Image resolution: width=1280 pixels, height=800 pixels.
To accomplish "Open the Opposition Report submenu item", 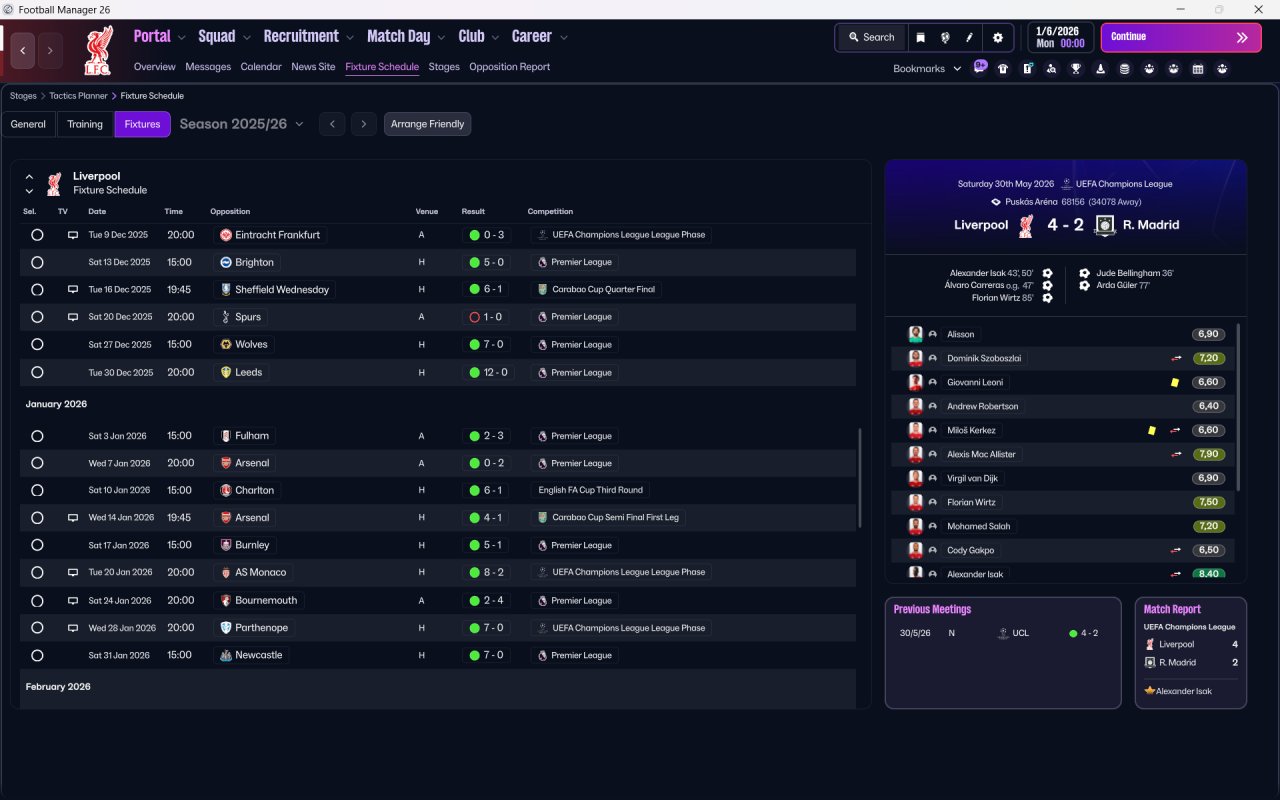I will 509,67.
